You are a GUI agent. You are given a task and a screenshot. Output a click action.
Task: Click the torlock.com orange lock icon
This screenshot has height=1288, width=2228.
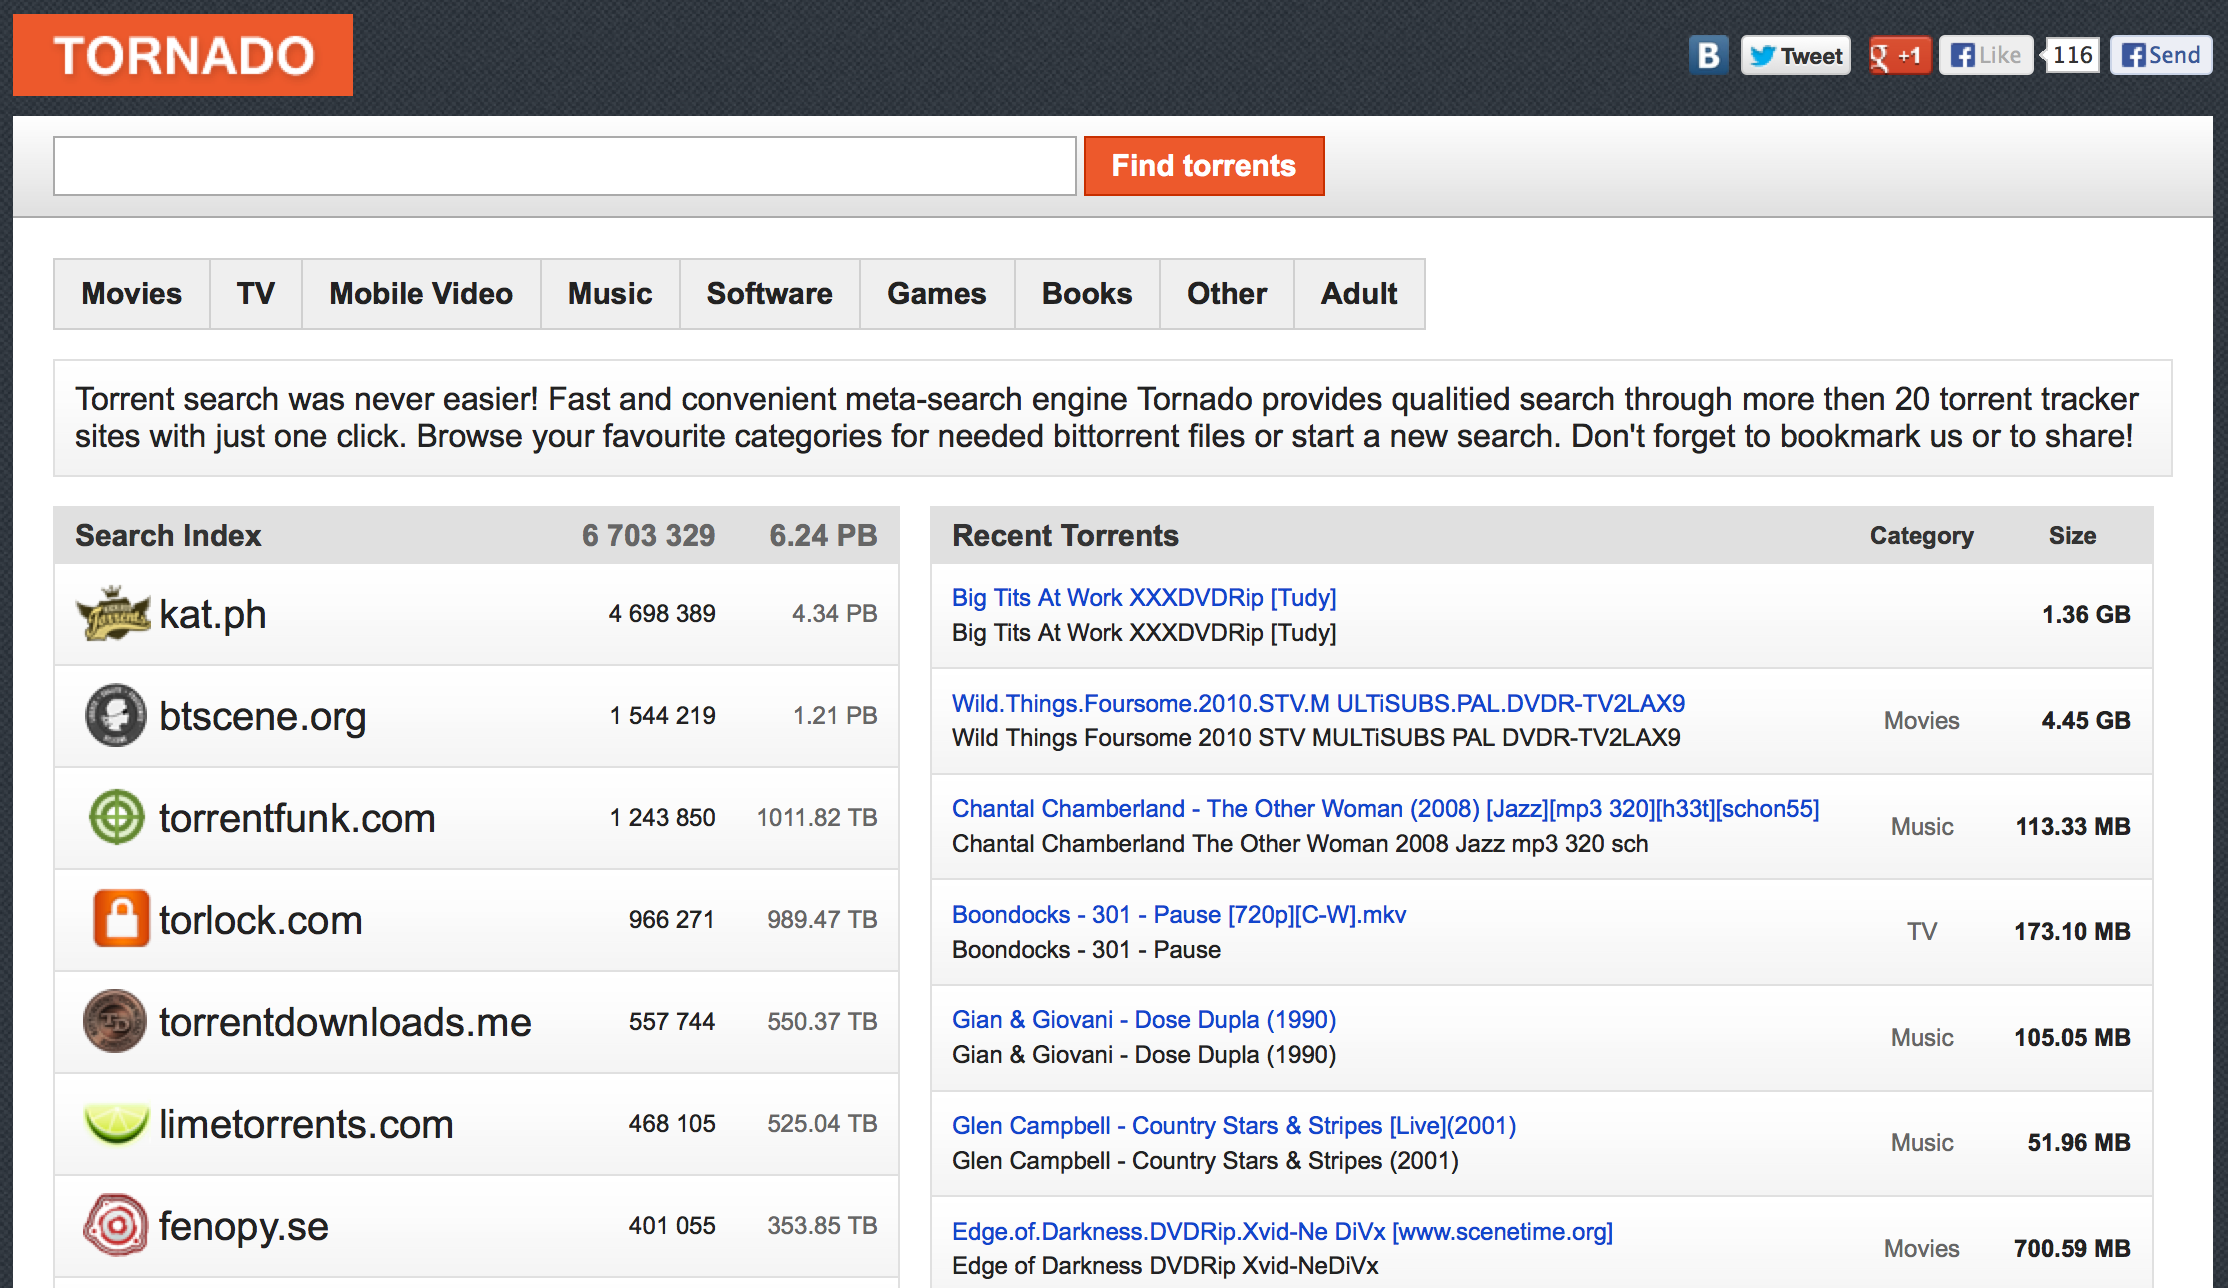tap(121, 919)
